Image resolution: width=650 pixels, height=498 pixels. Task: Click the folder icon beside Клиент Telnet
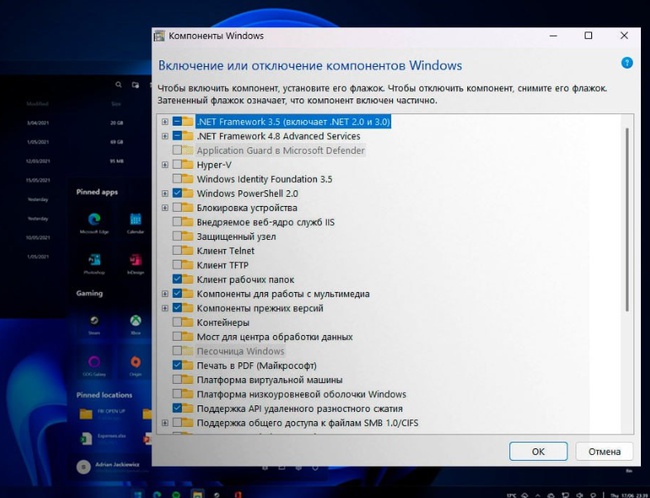coord(188,250)
